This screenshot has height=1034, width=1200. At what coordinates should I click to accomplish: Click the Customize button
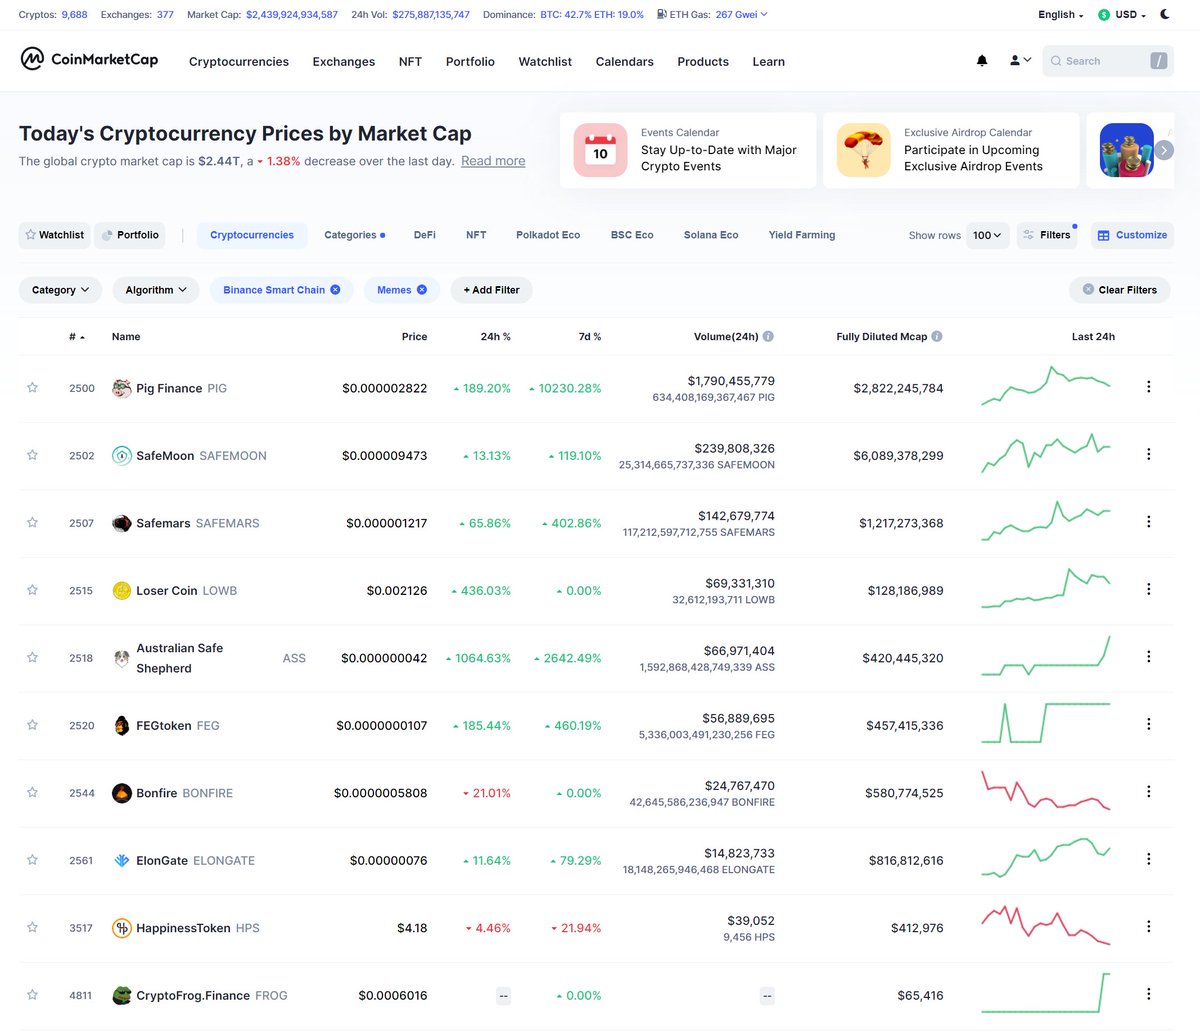(x=1132, y=235)
